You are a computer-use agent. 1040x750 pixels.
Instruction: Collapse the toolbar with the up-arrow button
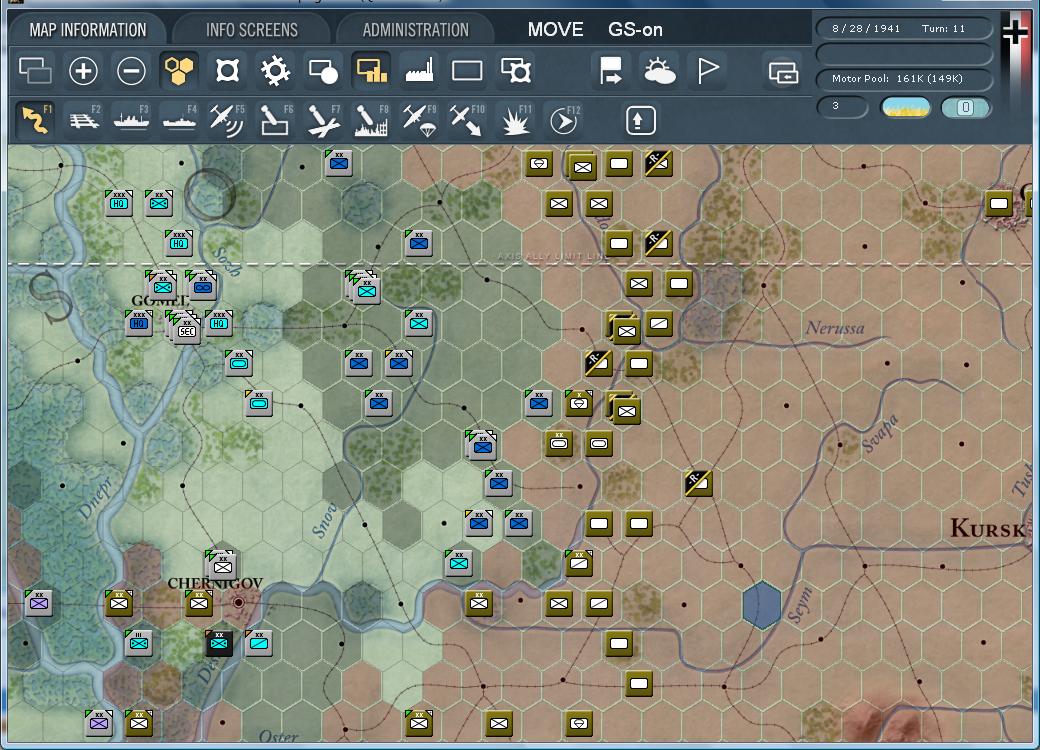pyautogui.click(x=639, y=119)
